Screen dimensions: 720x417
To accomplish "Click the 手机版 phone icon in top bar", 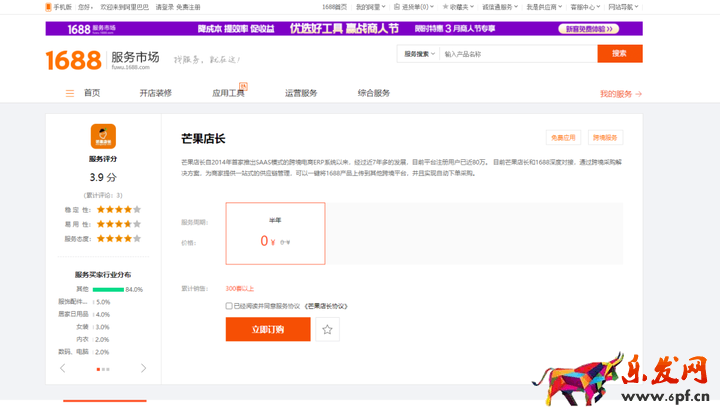I will [48, 6].
